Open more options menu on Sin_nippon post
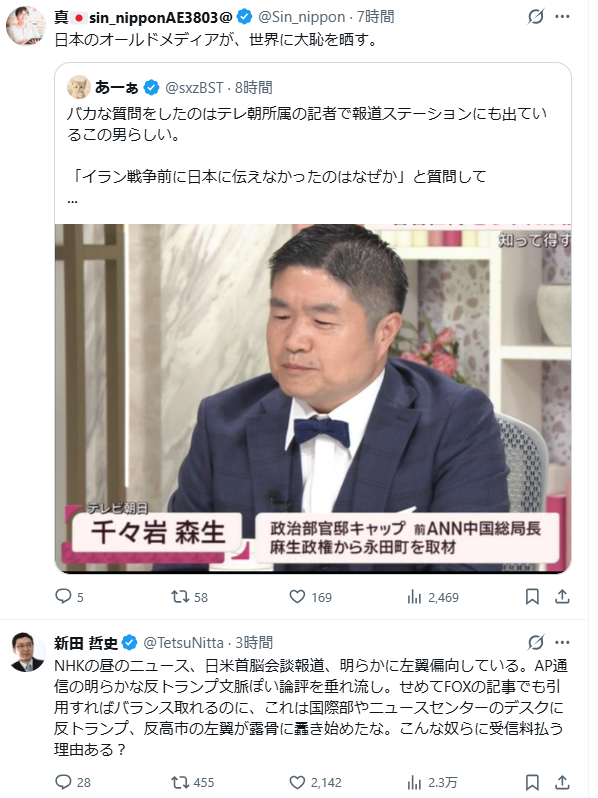The height and width of the screenshot is (798, 598). [x=562, y=17]
